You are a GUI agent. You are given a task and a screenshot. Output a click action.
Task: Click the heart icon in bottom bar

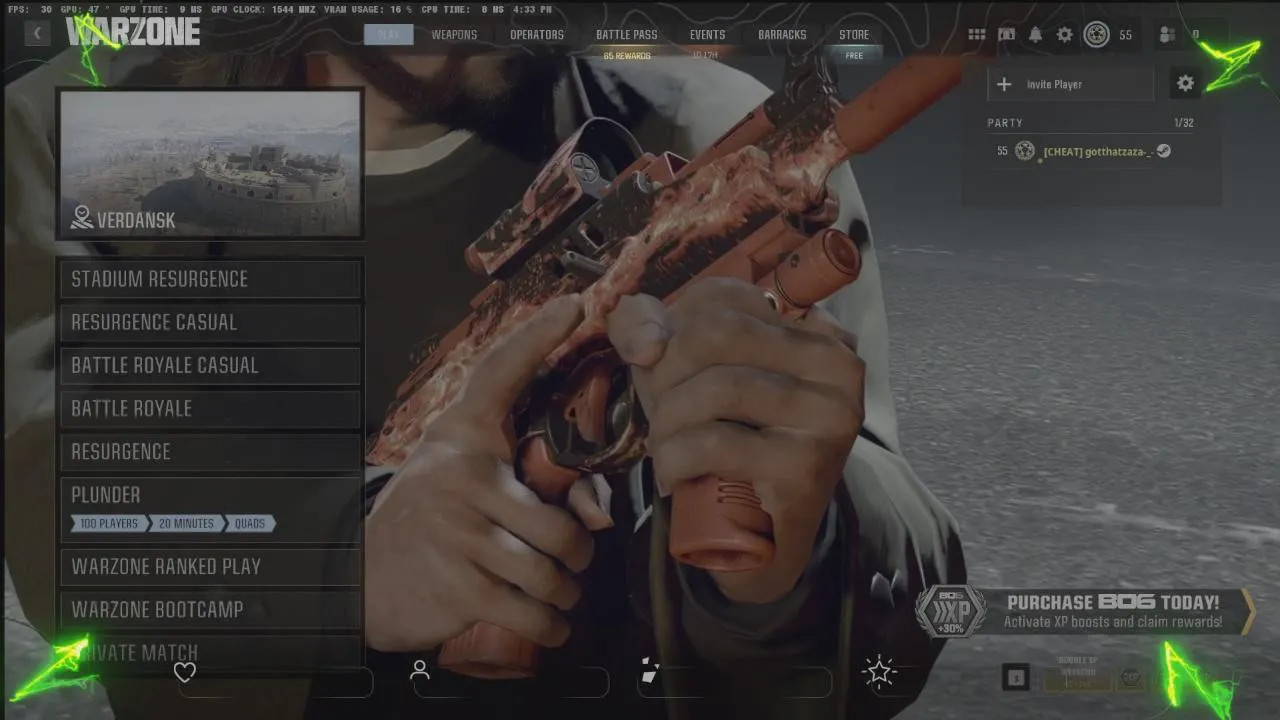(185, 672)
